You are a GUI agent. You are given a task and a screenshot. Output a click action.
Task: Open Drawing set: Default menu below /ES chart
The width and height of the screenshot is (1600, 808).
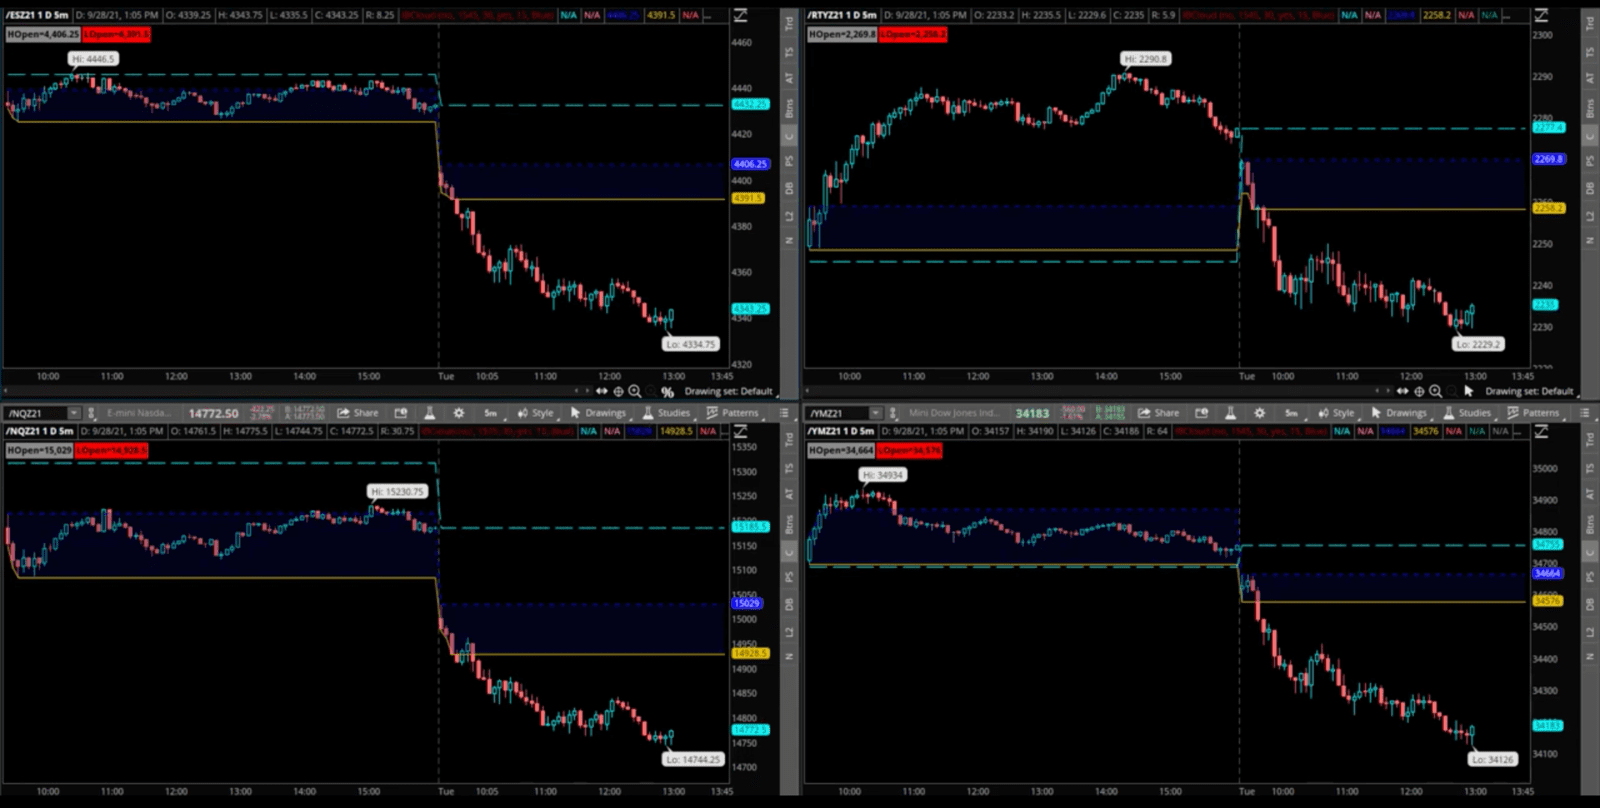click(728, 391)
